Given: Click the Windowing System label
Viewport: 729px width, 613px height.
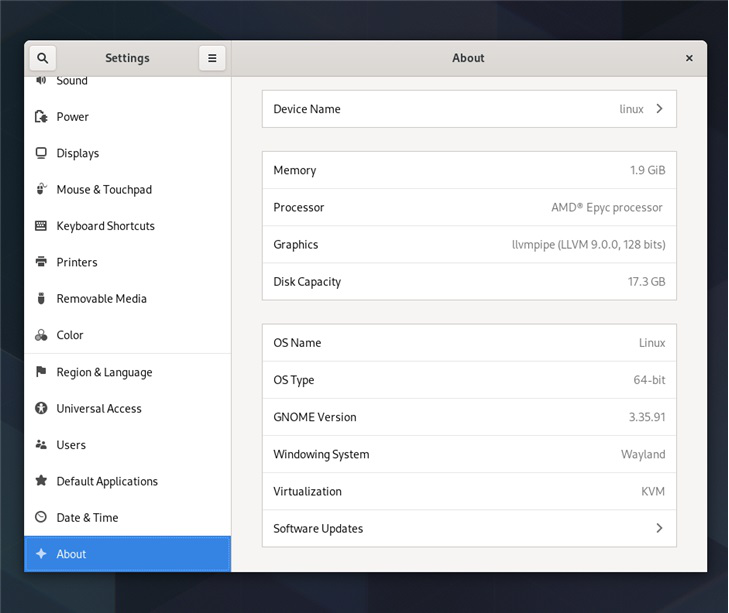Looking at the screenshot, I should tap(321, 454).
